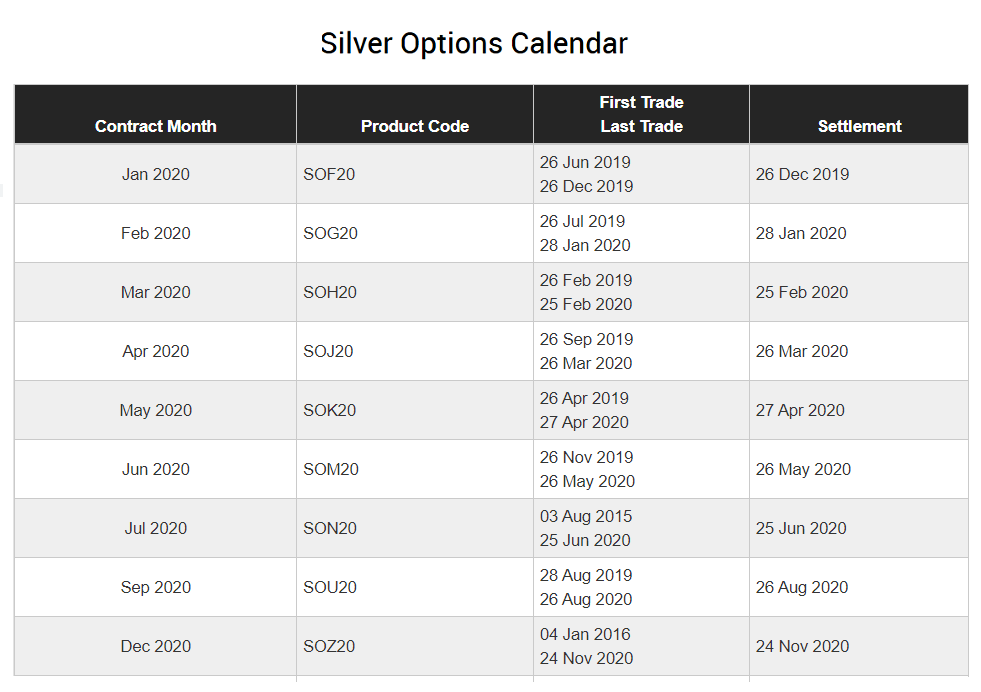Viewport: 981px width, 692px height.
Task: Click the 27 Apr 2020 settlement date
Action: coord(800,410)
